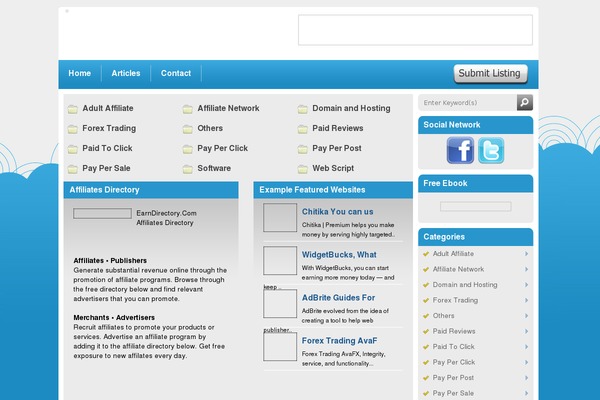Click checkmark icon next to sidebar Adult Affiliate
Image resolution: width=600 pixels, height=400 pixels.
pyautogui.click(x=426, y=254)
